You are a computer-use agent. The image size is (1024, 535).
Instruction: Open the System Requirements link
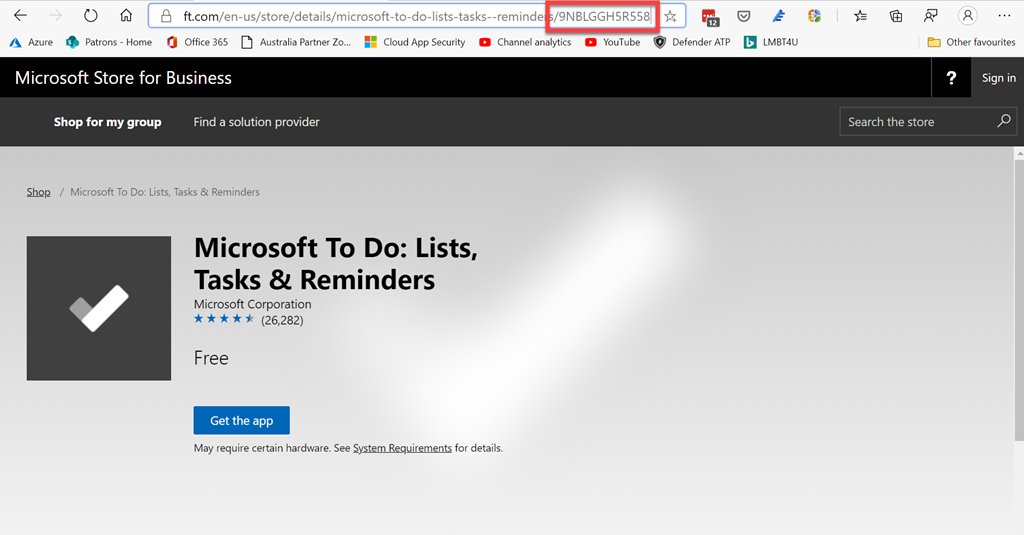coord(402,448)
